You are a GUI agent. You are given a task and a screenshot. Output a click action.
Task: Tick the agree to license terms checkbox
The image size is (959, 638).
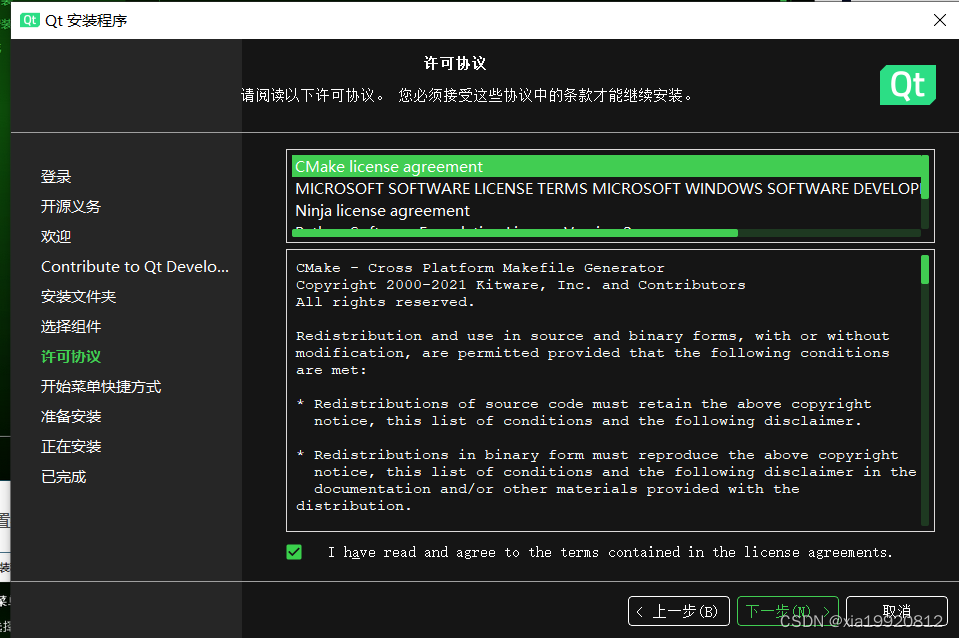point(294,552)
